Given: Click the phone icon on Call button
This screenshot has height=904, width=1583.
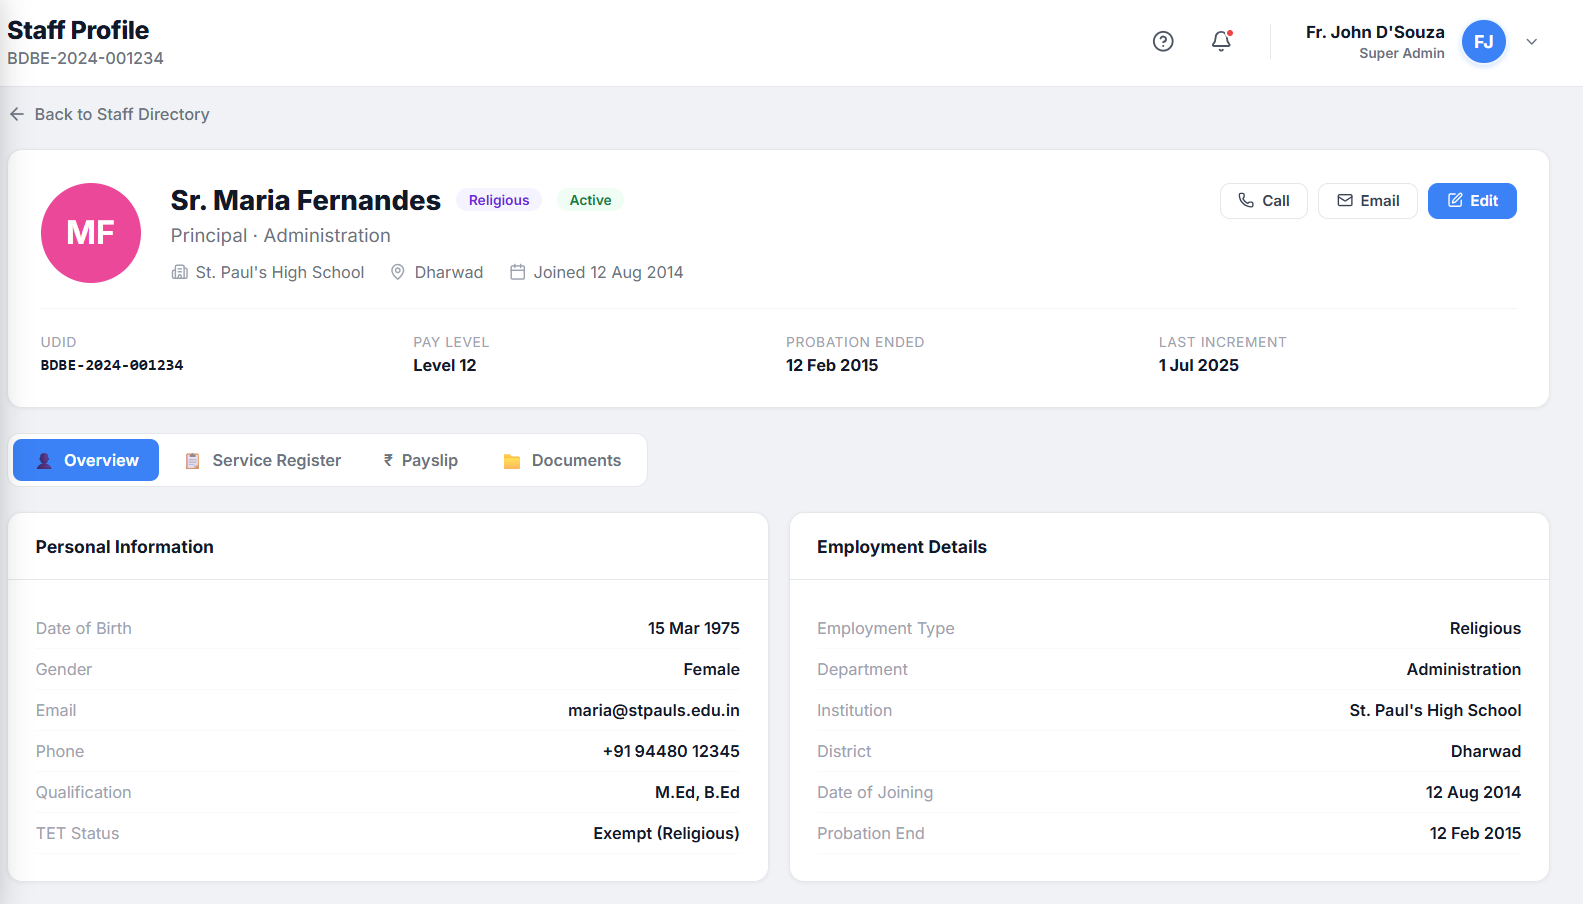Looking at the screenshot, I should [x=1246, y=200].
